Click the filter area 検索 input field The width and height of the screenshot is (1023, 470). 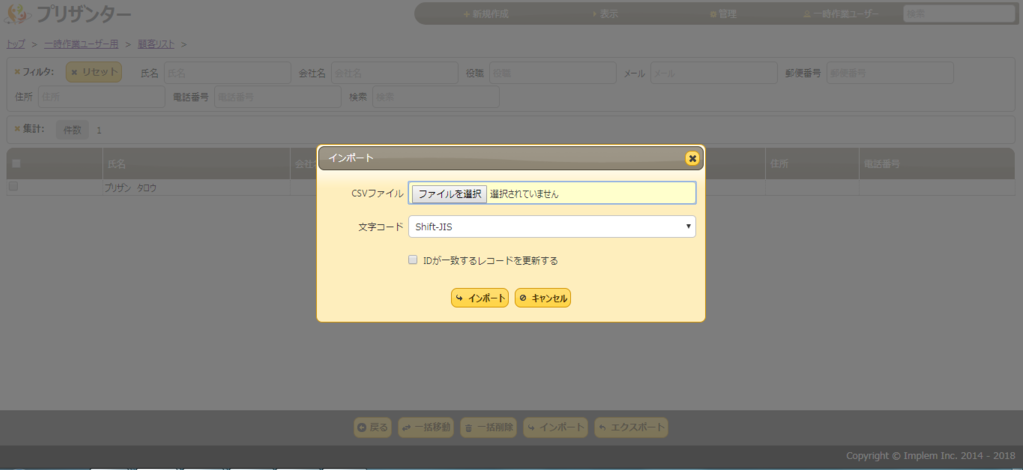coord(436,97)
